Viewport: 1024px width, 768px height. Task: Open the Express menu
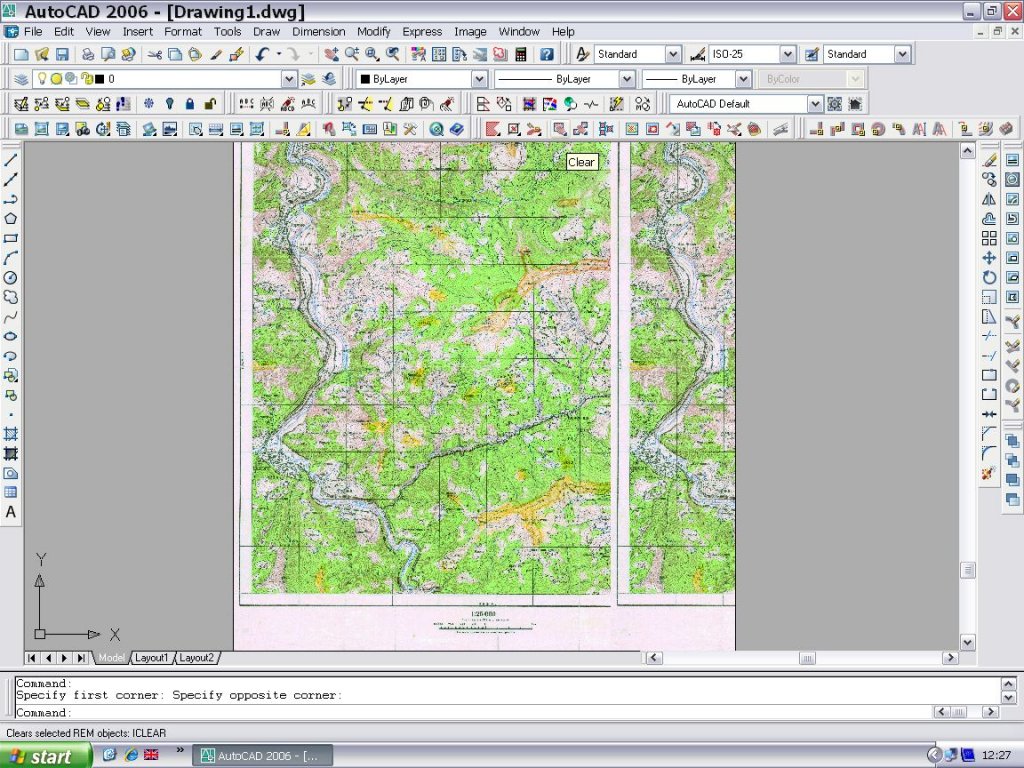click(x=422, y=32)
